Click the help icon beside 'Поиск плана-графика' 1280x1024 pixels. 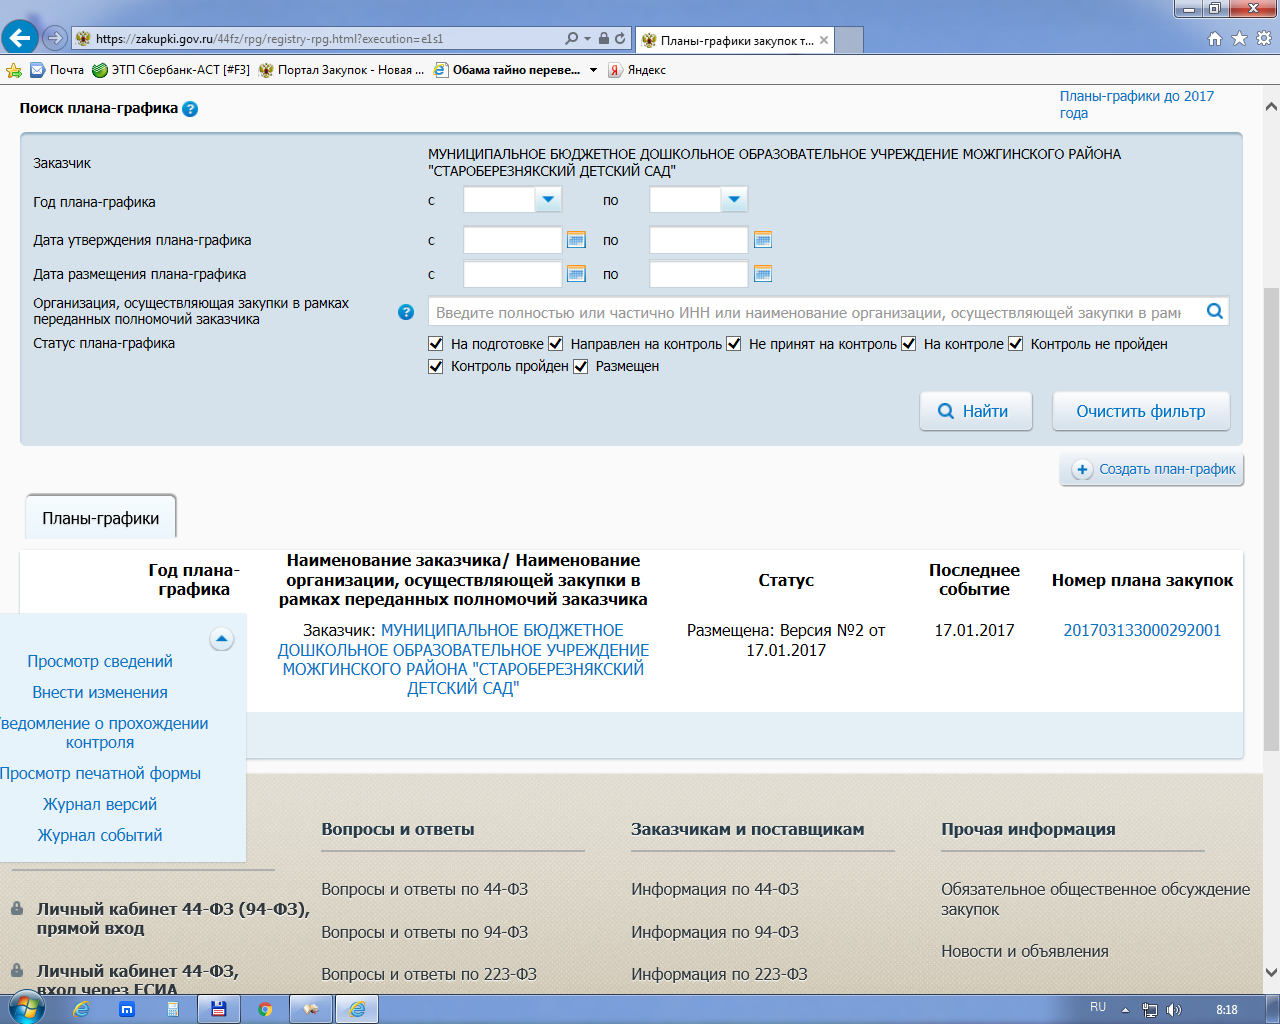point(190,109)
